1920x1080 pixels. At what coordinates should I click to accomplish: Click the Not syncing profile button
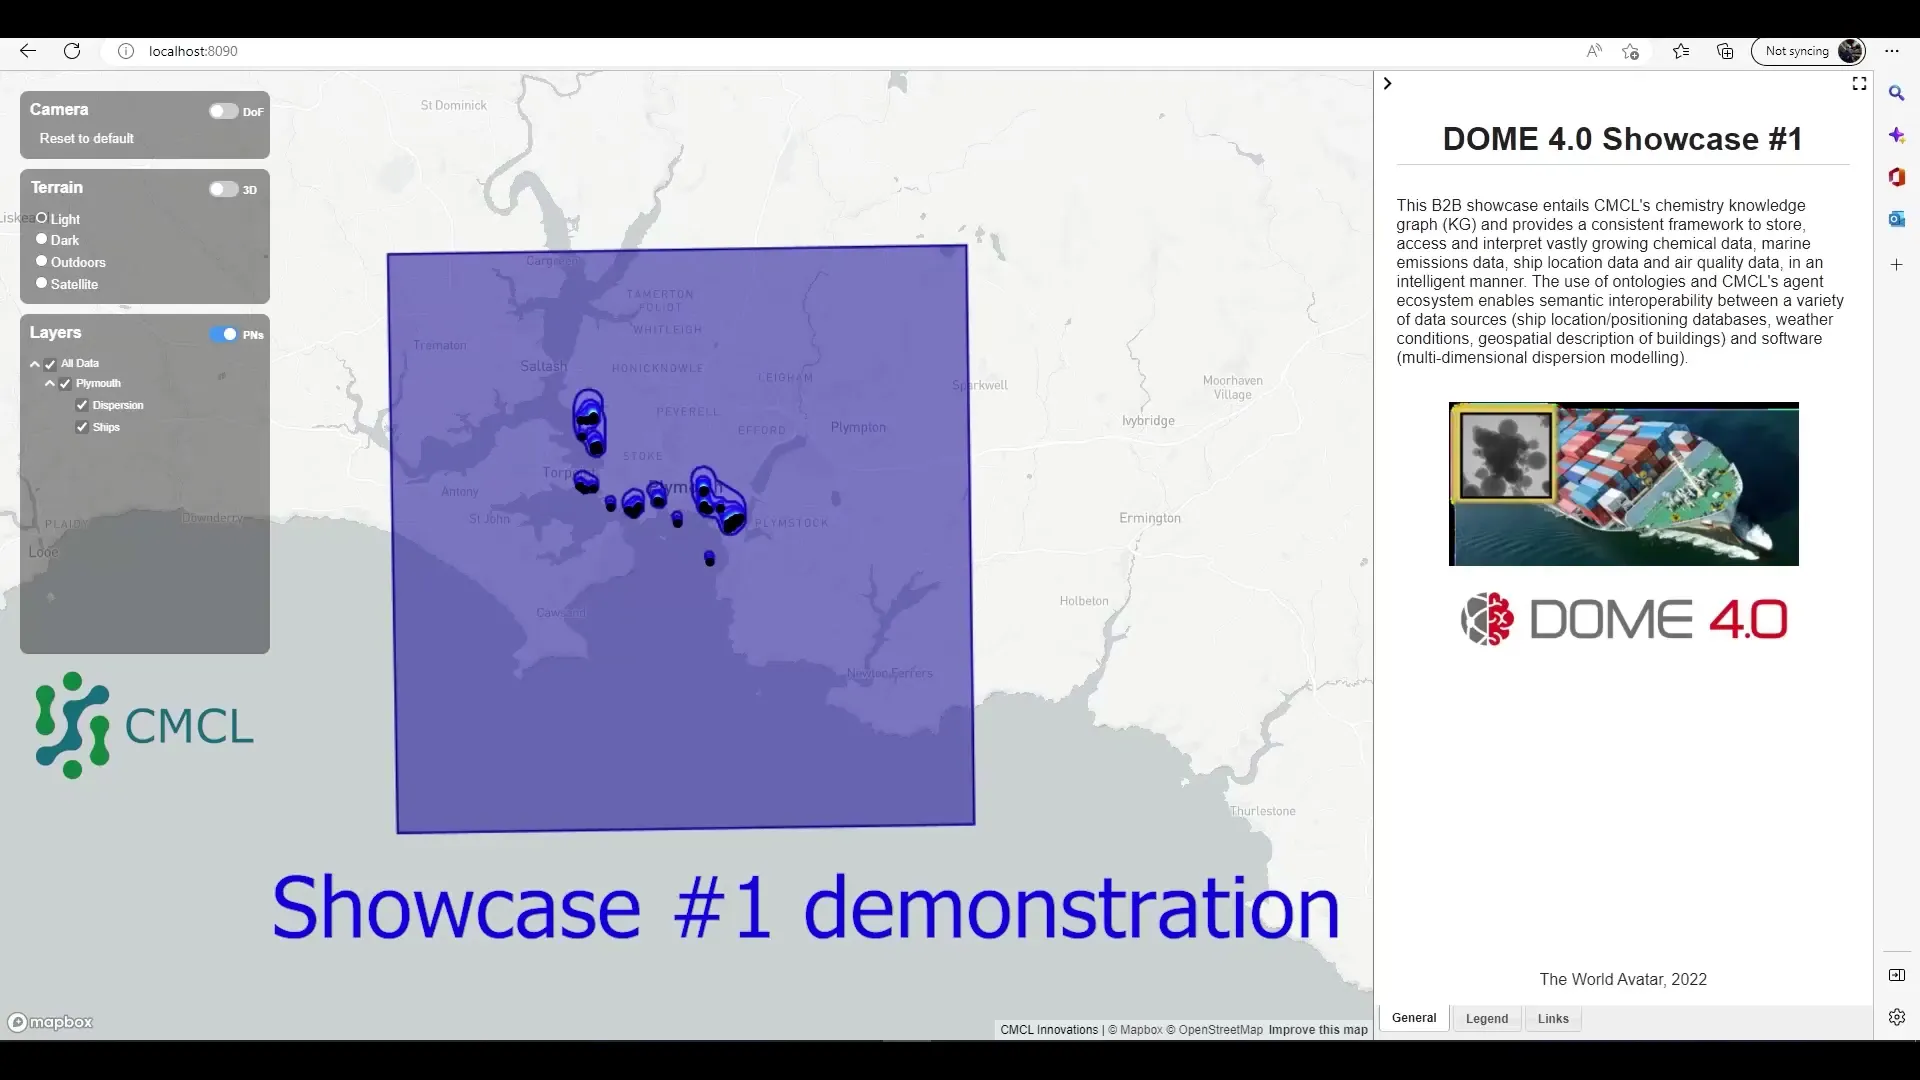1808,51
